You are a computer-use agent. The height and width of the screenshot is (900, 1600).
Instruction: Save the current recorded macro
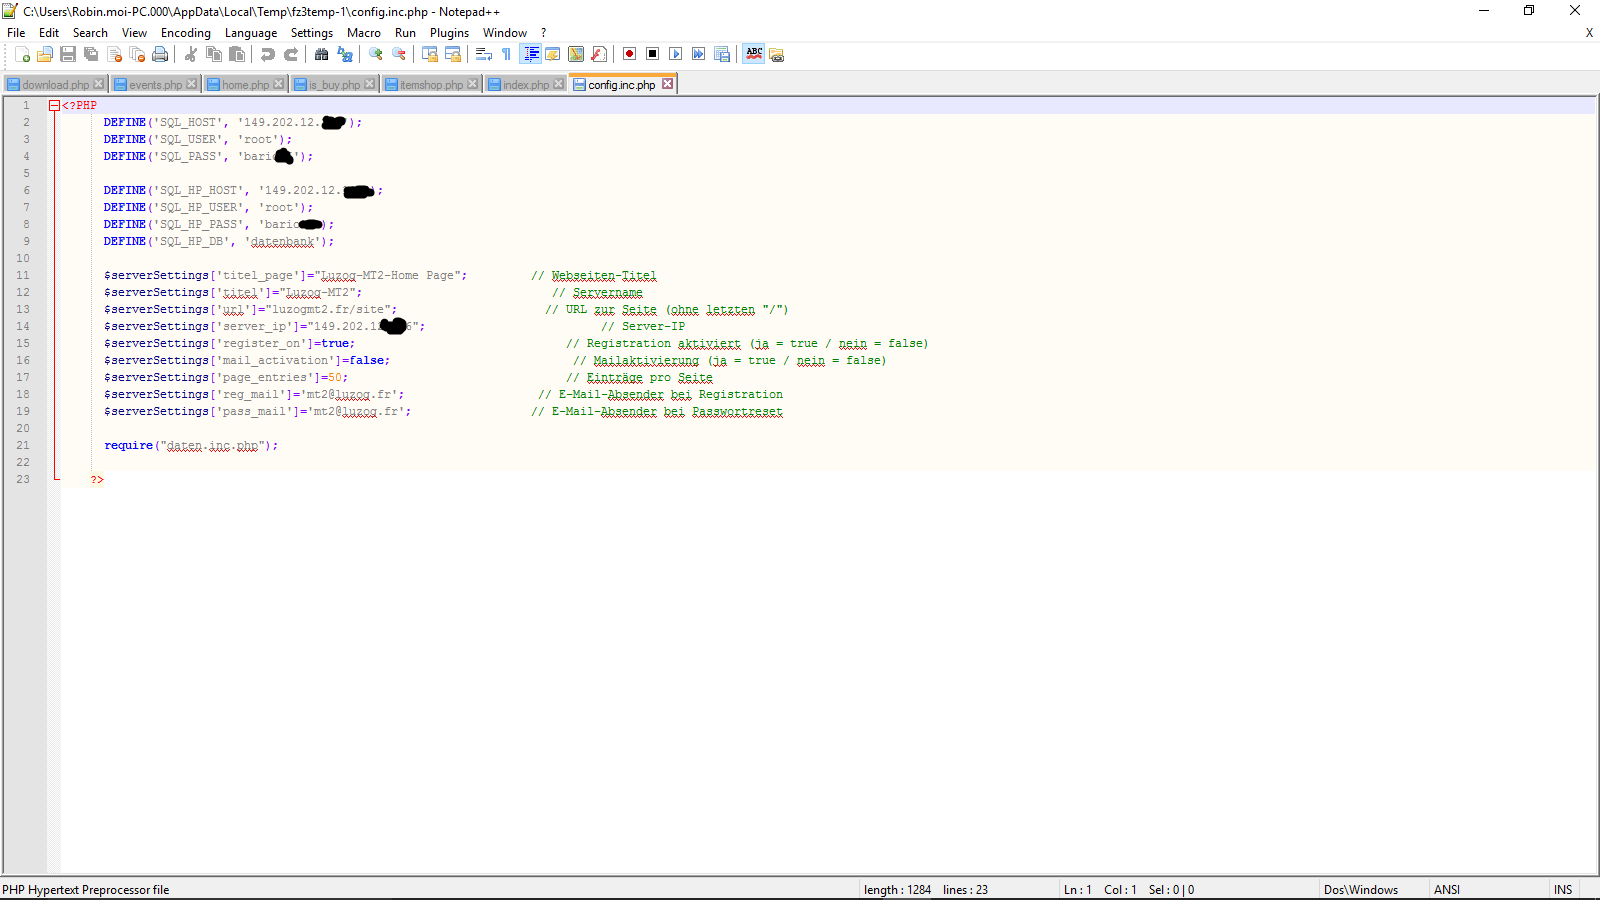pos(722,54)
